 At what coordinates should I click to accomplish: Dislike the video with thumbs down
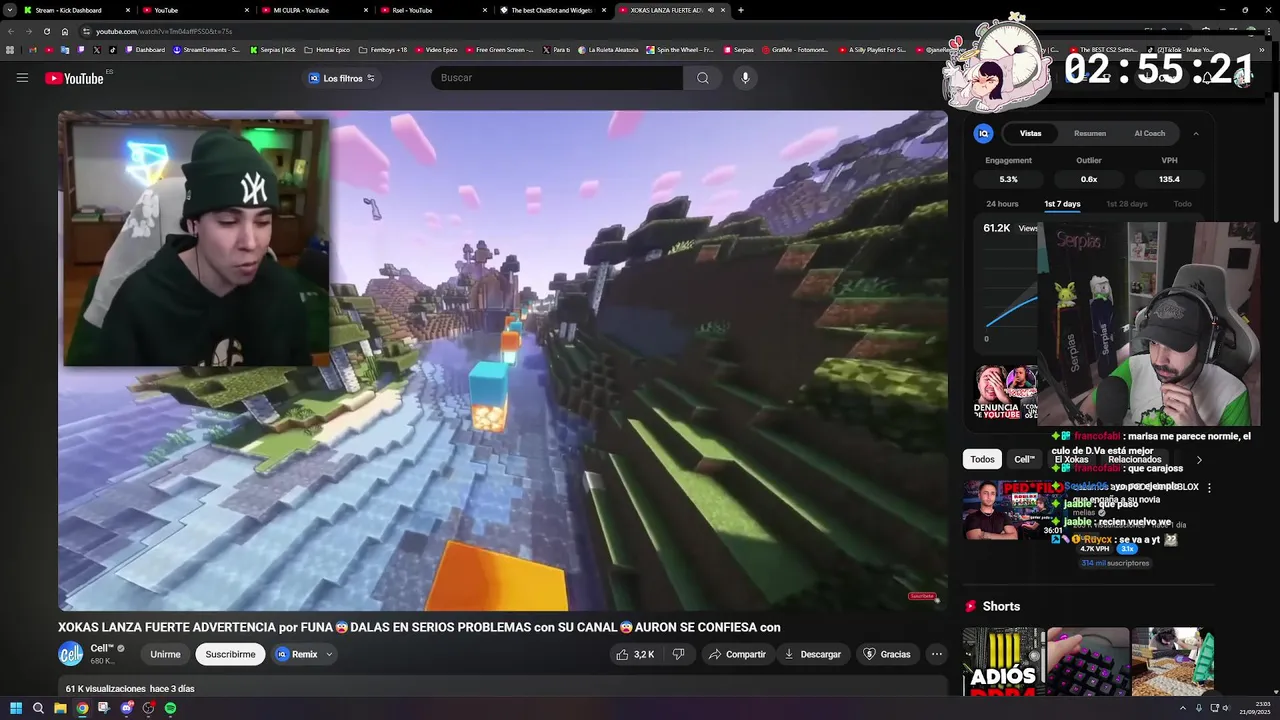[x=678, y=654]
